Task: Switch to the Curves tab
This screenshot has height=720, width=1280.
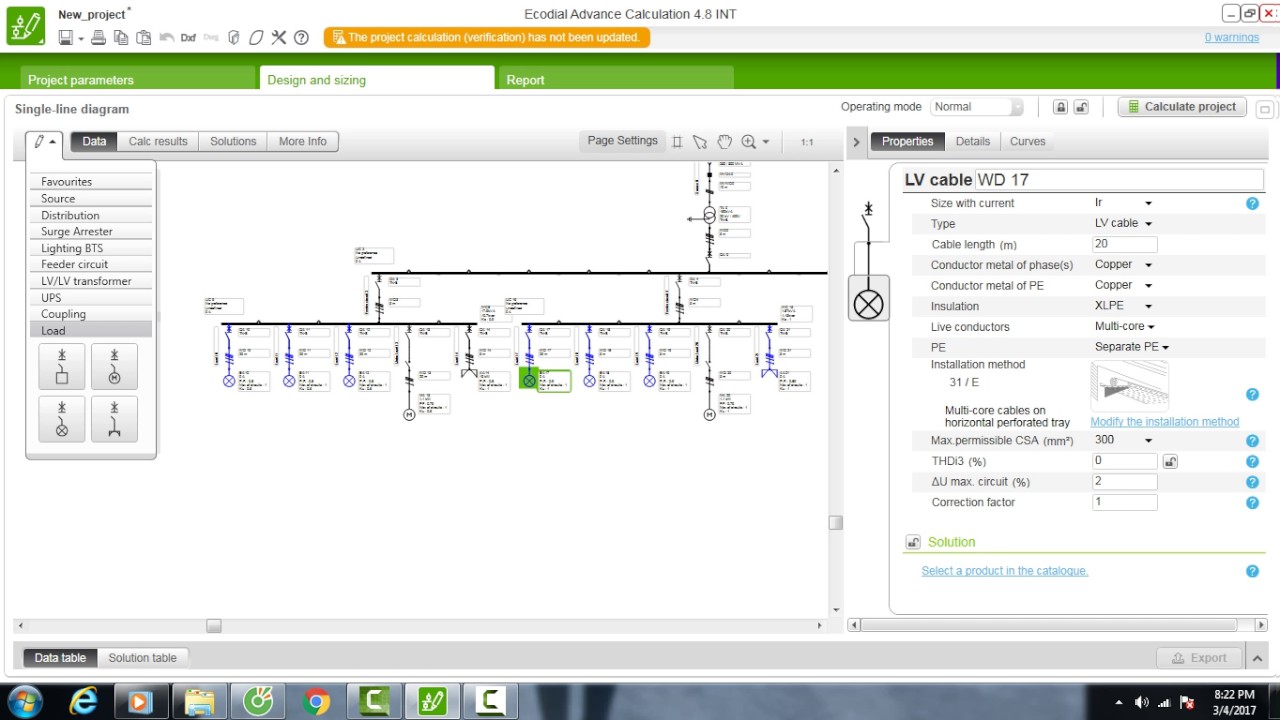Action: 1028,141
